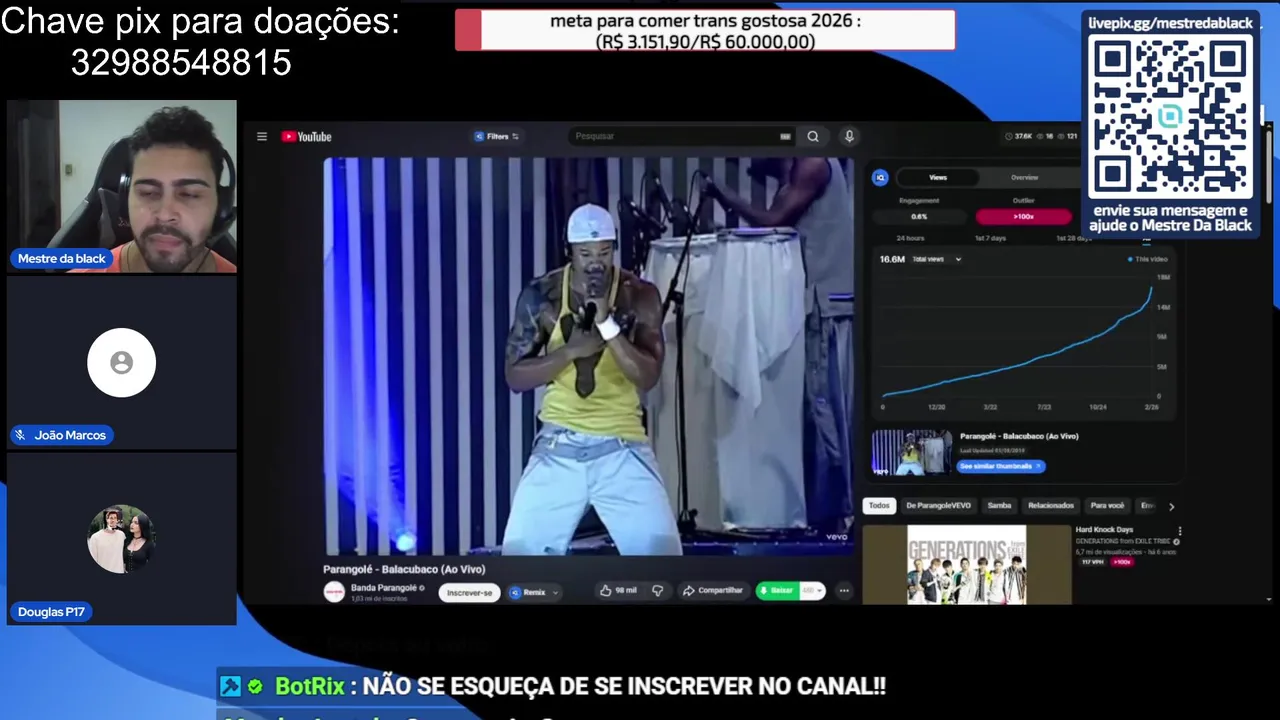
Task: Open the Filters button in YouTube header
Action: [496, 136]
